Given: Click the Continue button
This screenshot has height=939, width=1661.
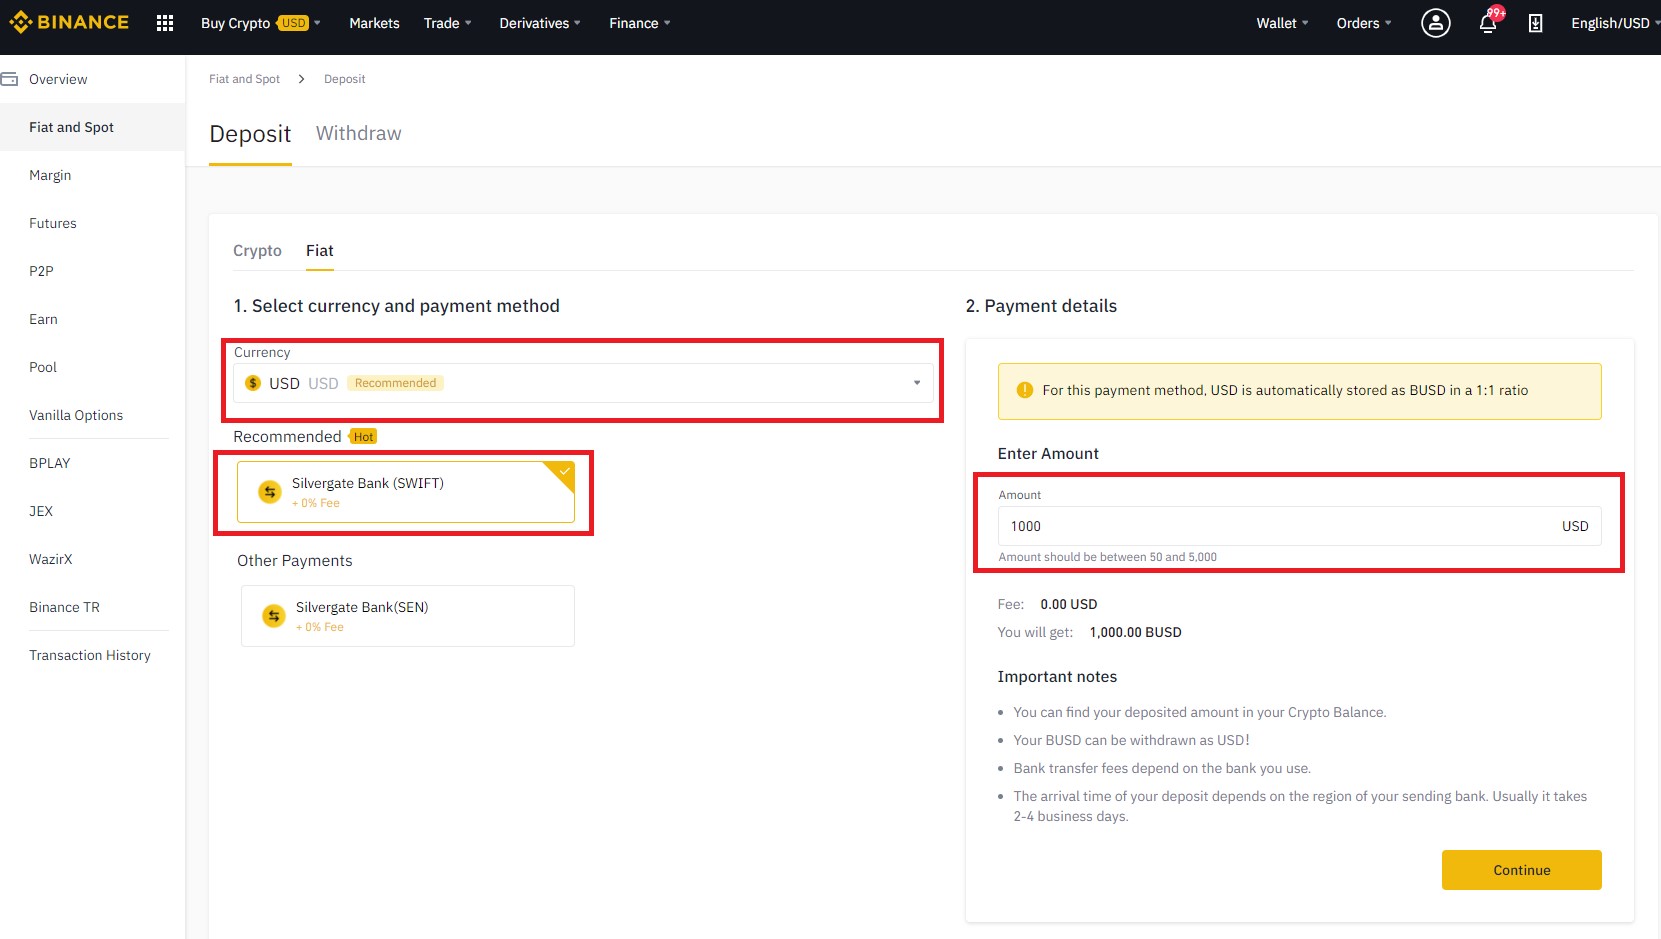Looking at the screenshot, I should pyautogui.click(x=1521, y=870).
